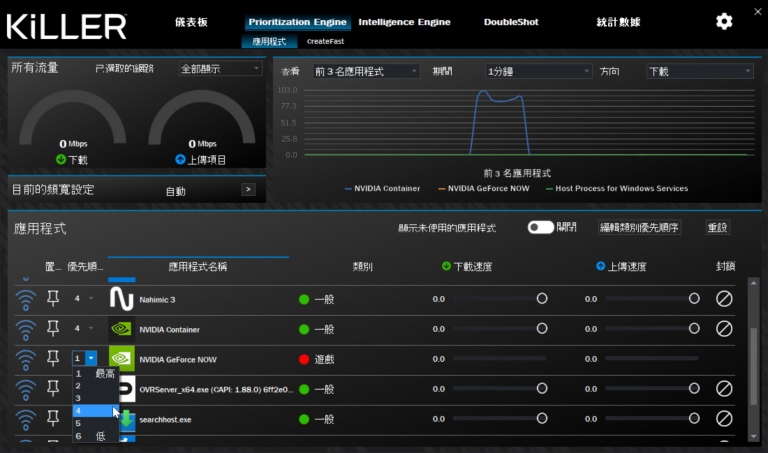Open the settings gear icon
Viewport: 768px width, 453px height.
click(724, 22)
